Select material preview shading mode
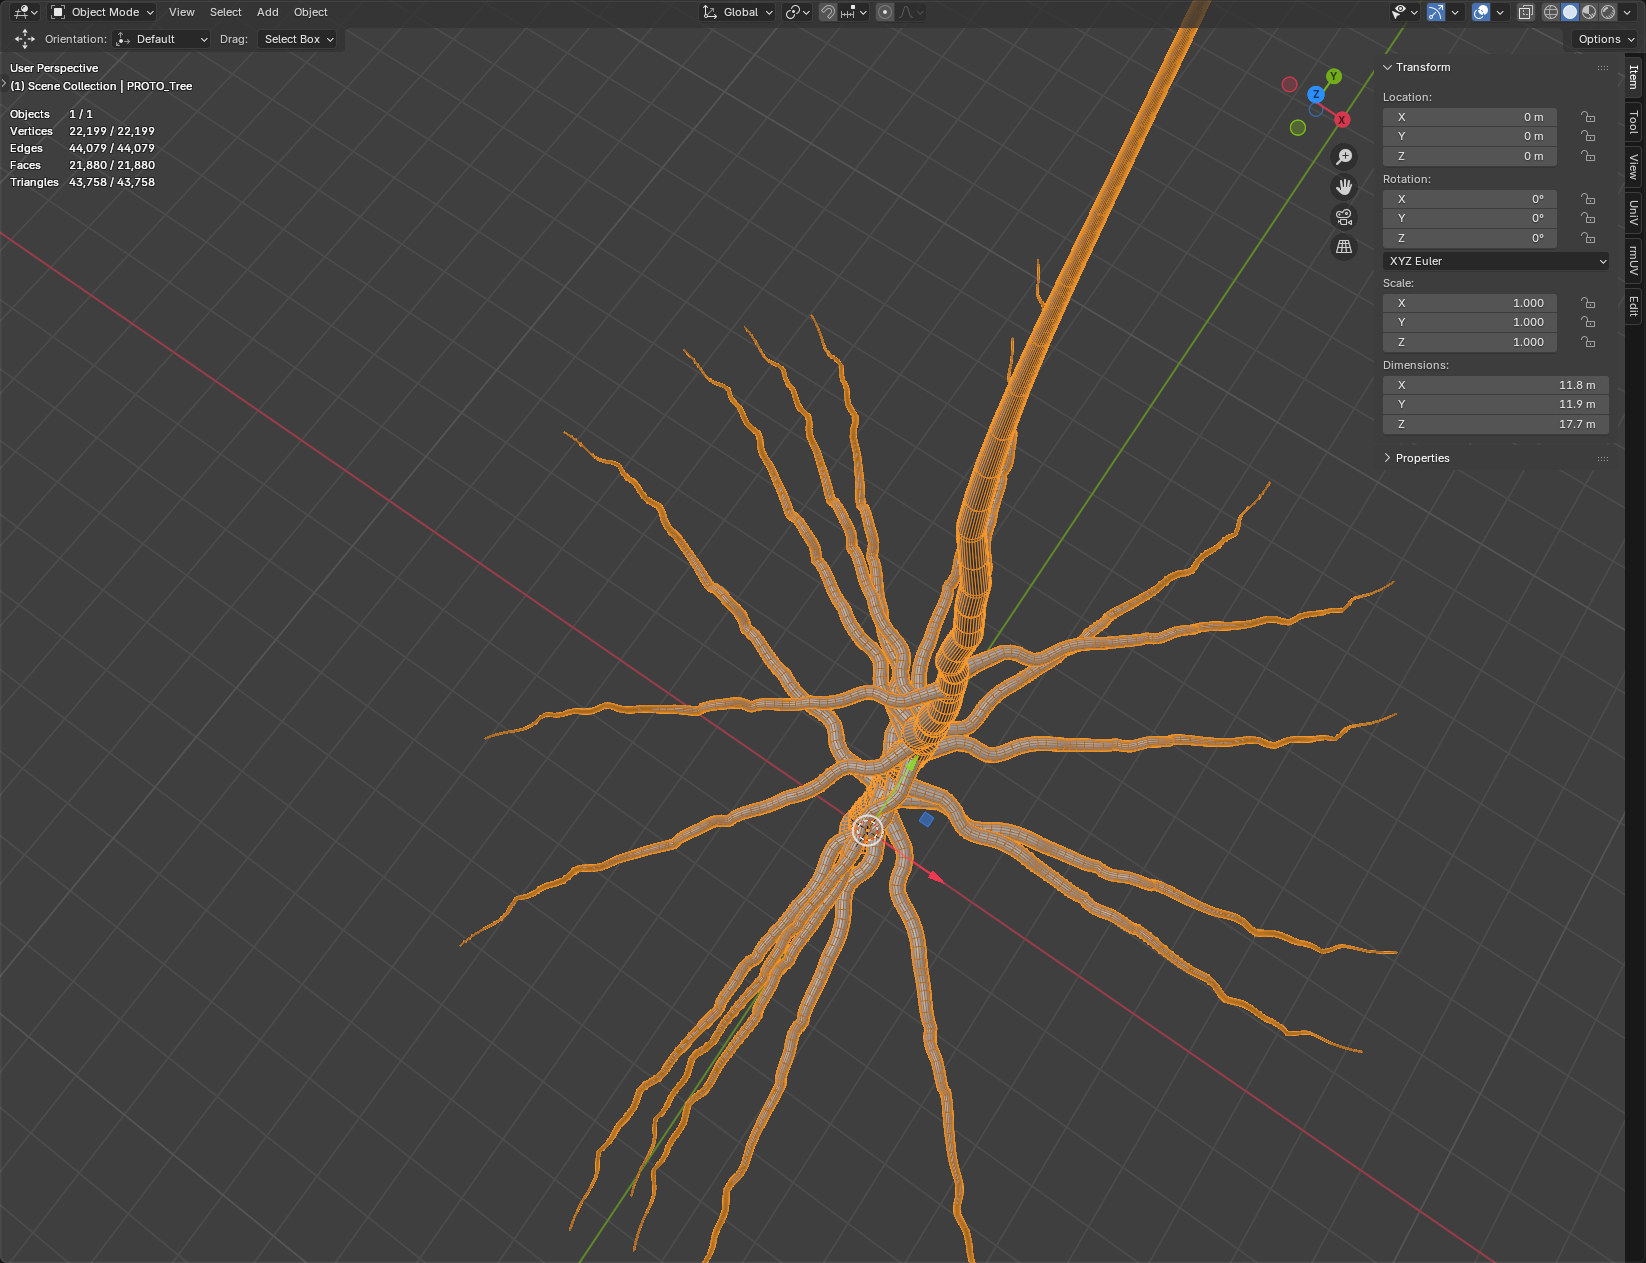The image size is (1646, 1263). (x=1589, y=12)
